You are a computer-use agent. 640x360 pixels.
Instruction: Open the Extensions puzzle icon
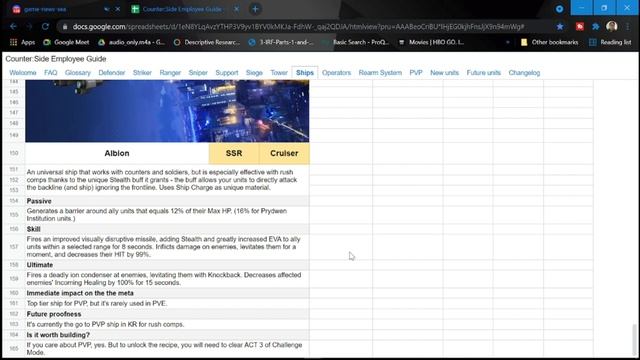pos(596,27)
